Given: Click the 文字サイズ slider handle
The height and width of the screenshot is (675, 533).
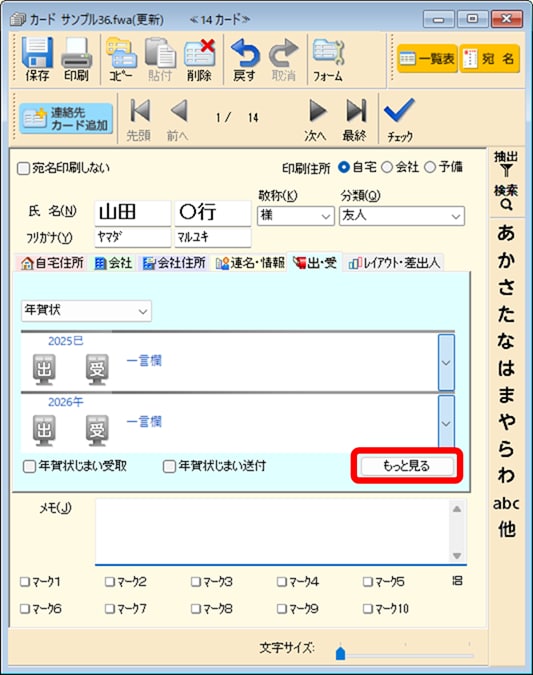Looking at the screenshot, I should (341, 652).
